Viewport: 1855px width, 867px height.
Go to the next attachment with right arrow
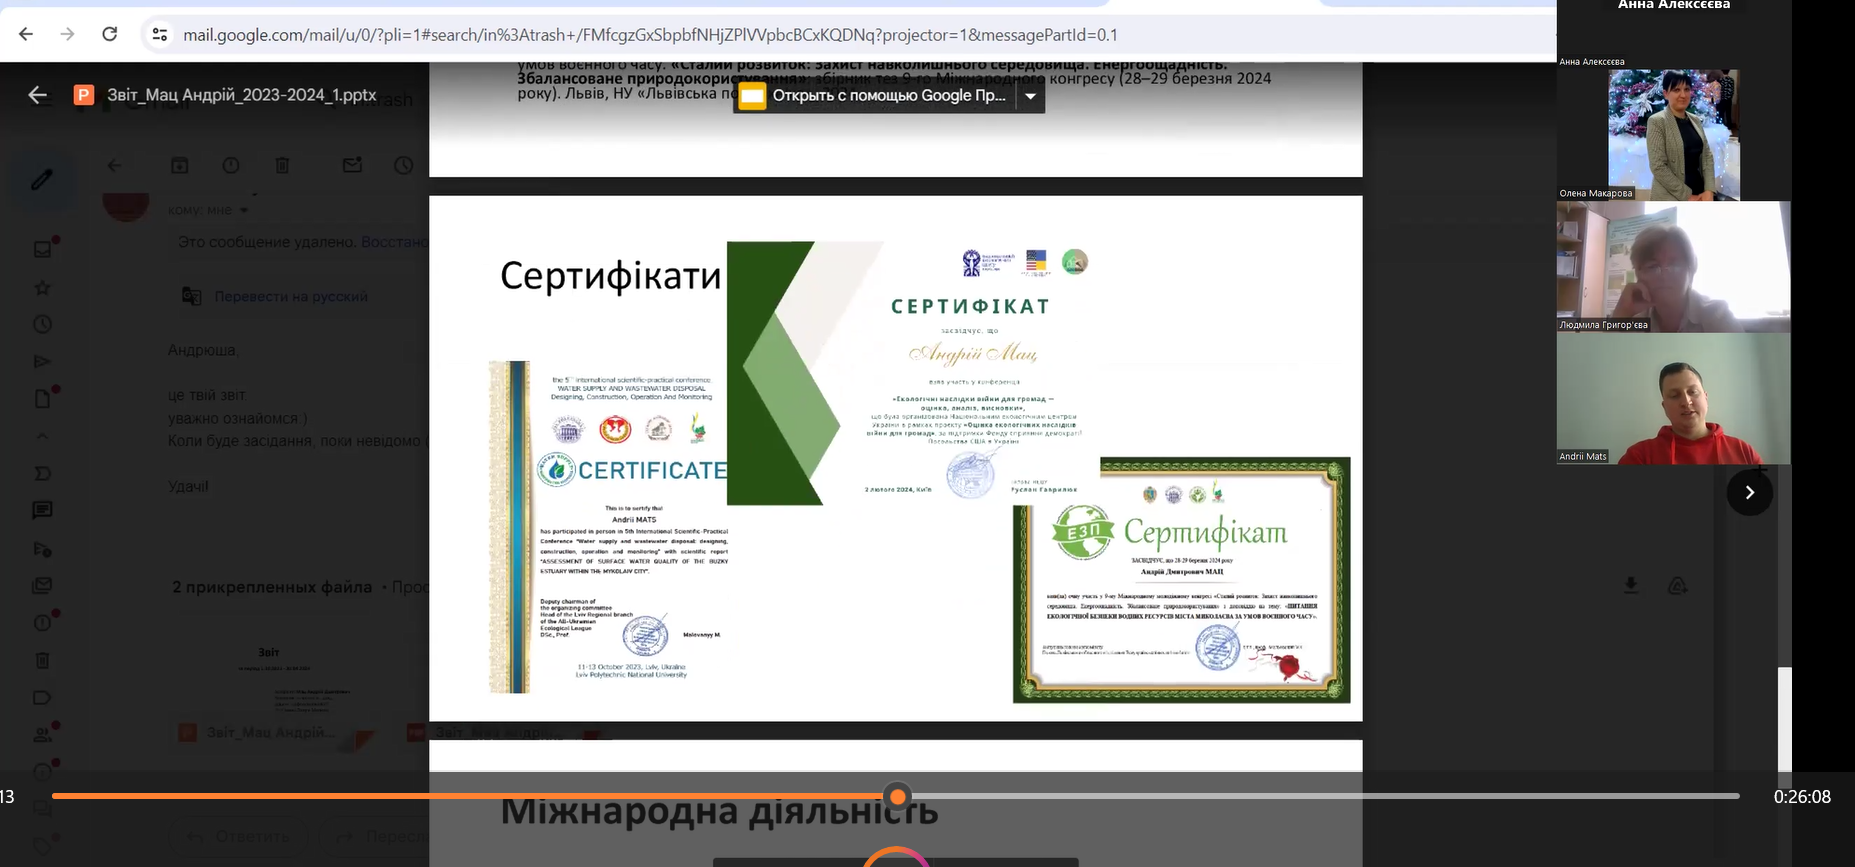pos(1749,492)
